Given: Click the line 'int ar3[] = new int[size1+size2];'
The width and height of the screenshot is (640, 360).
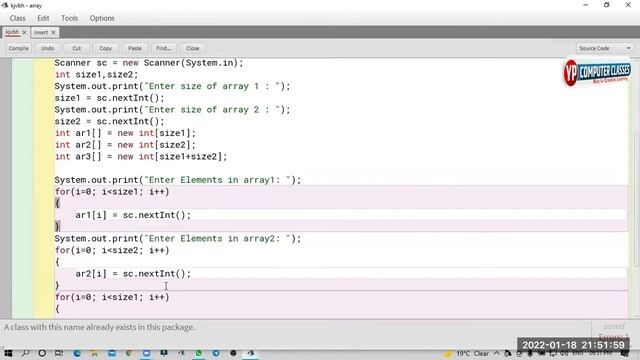Looking at the screenshot, I should [141, 157].
